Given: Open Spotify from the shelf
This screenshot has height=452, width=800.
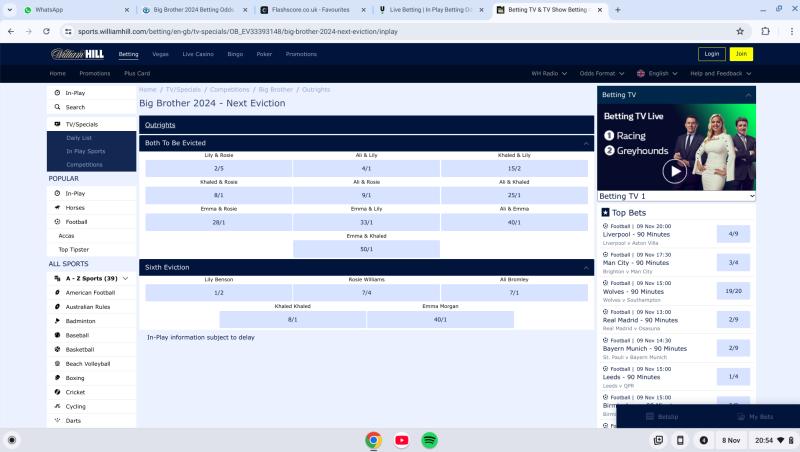Looking at the screenshot, I should click(429, 439).
